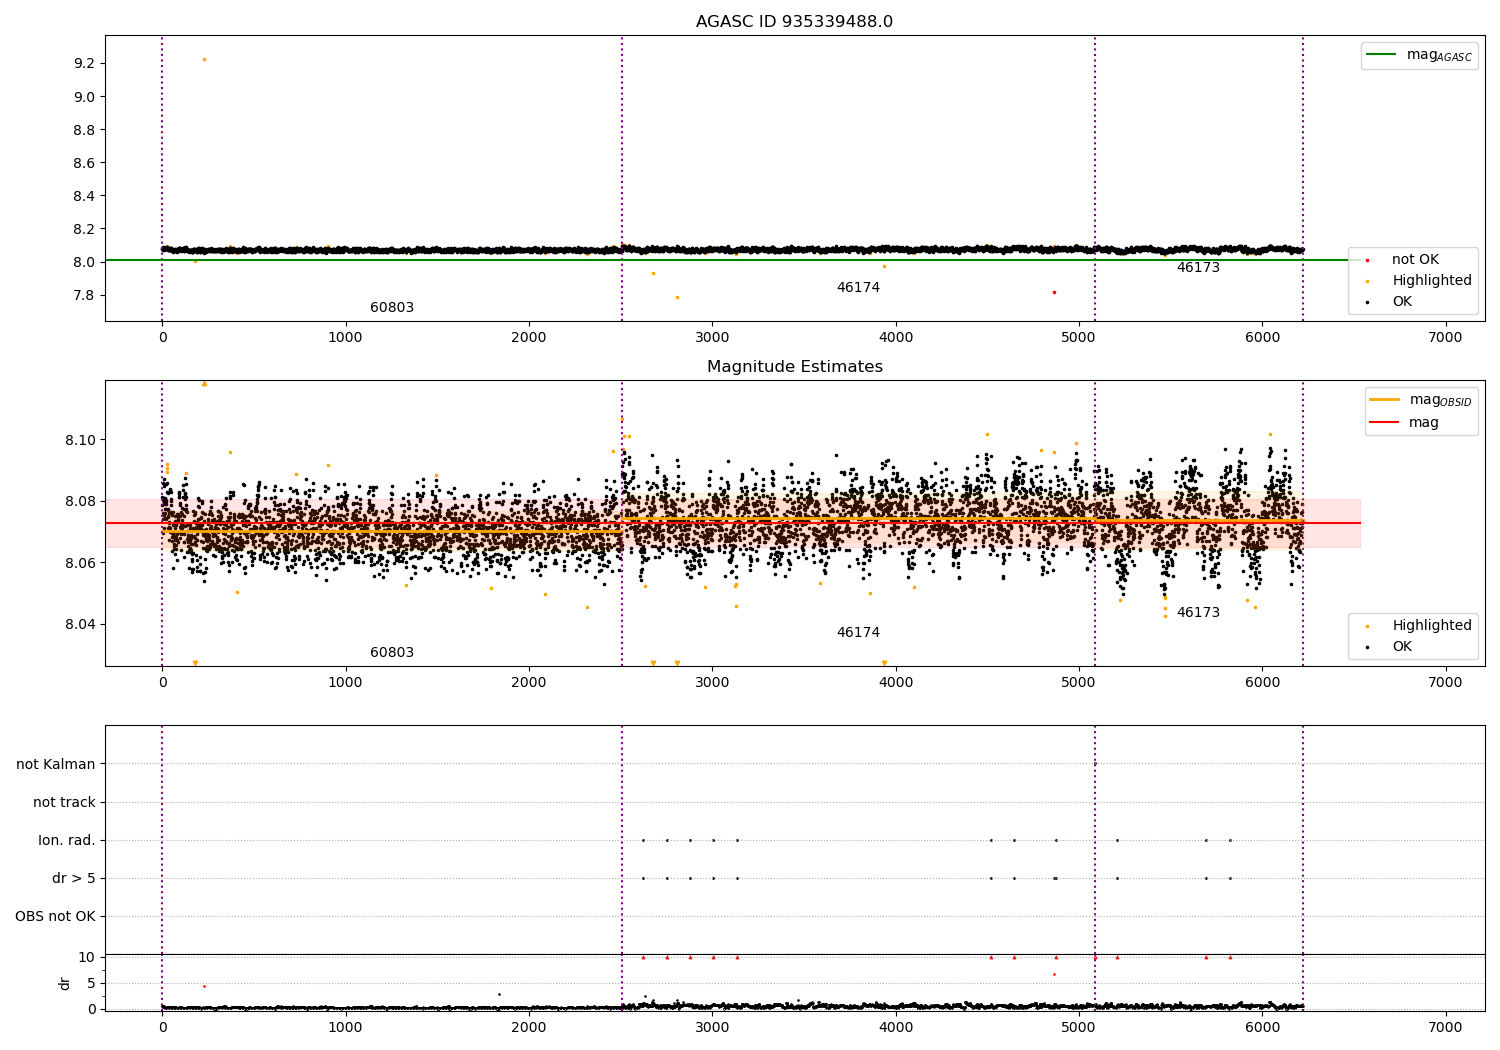Click the 10 tick label on dr axis
The image size is (1500, 1050).
click(x=87, y=958)
